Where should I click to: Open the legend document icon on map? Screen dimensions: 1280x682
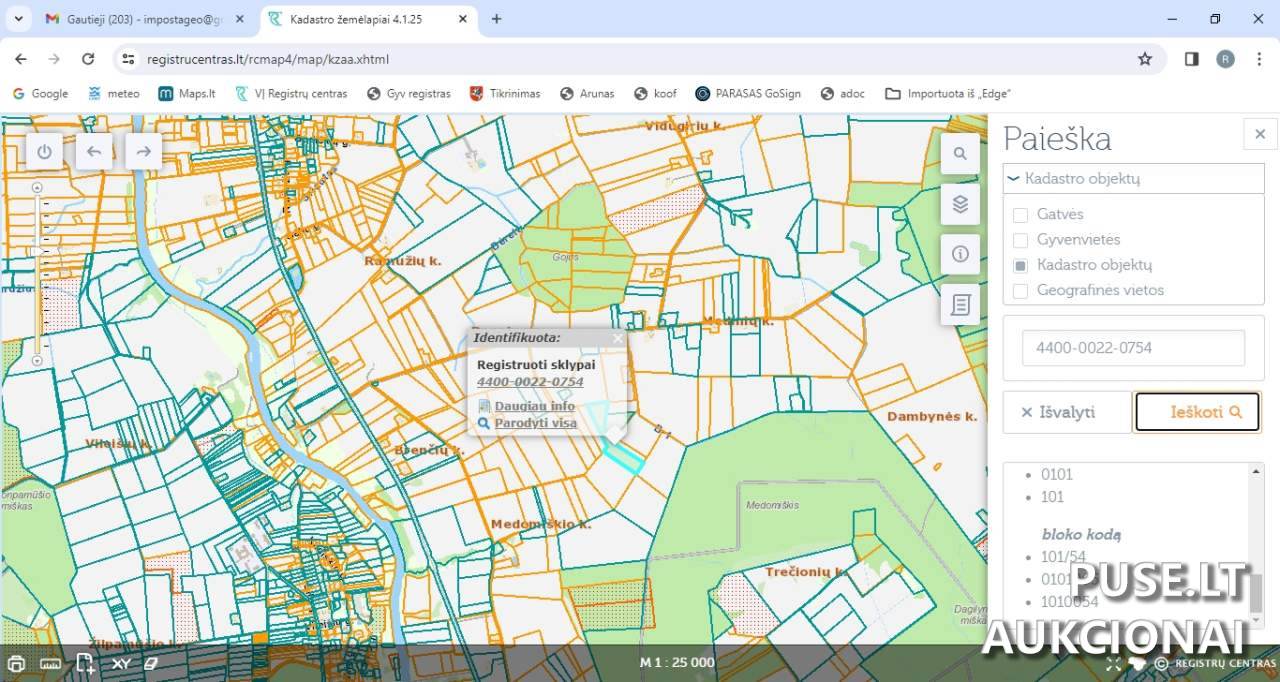[960, 304]
